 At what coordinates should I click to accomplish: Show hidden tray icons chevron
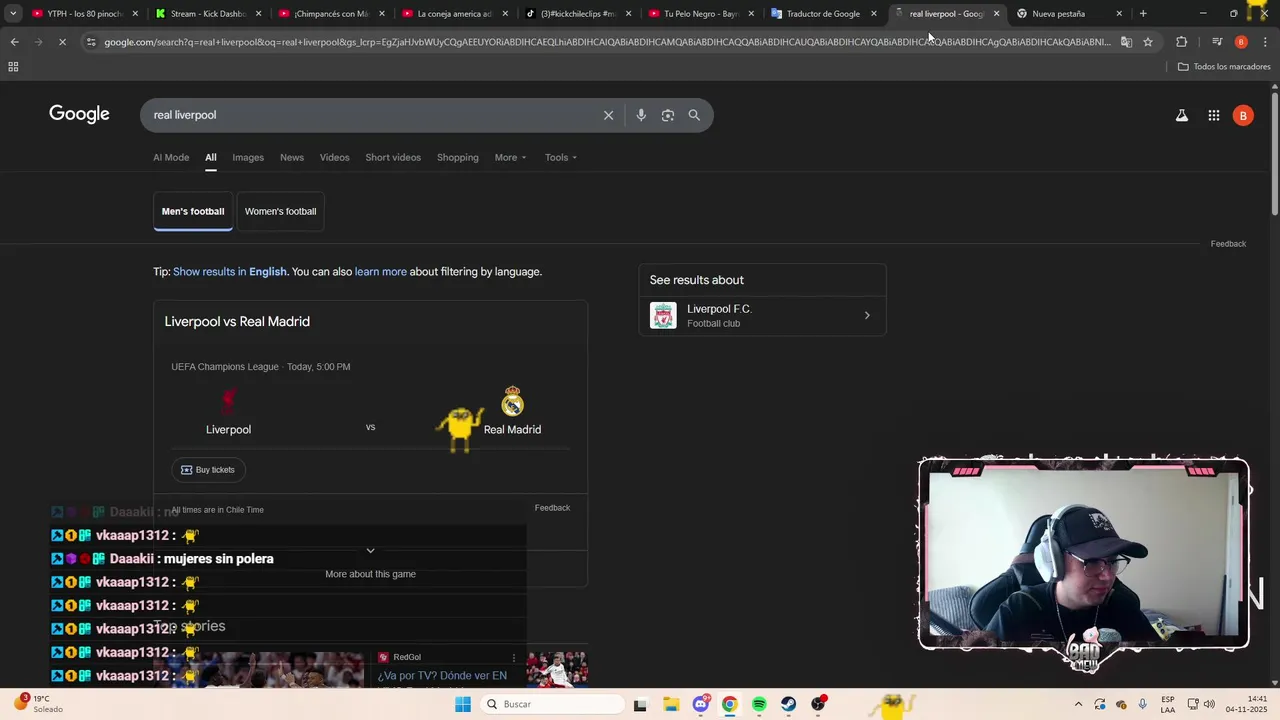pos(1078,704)
